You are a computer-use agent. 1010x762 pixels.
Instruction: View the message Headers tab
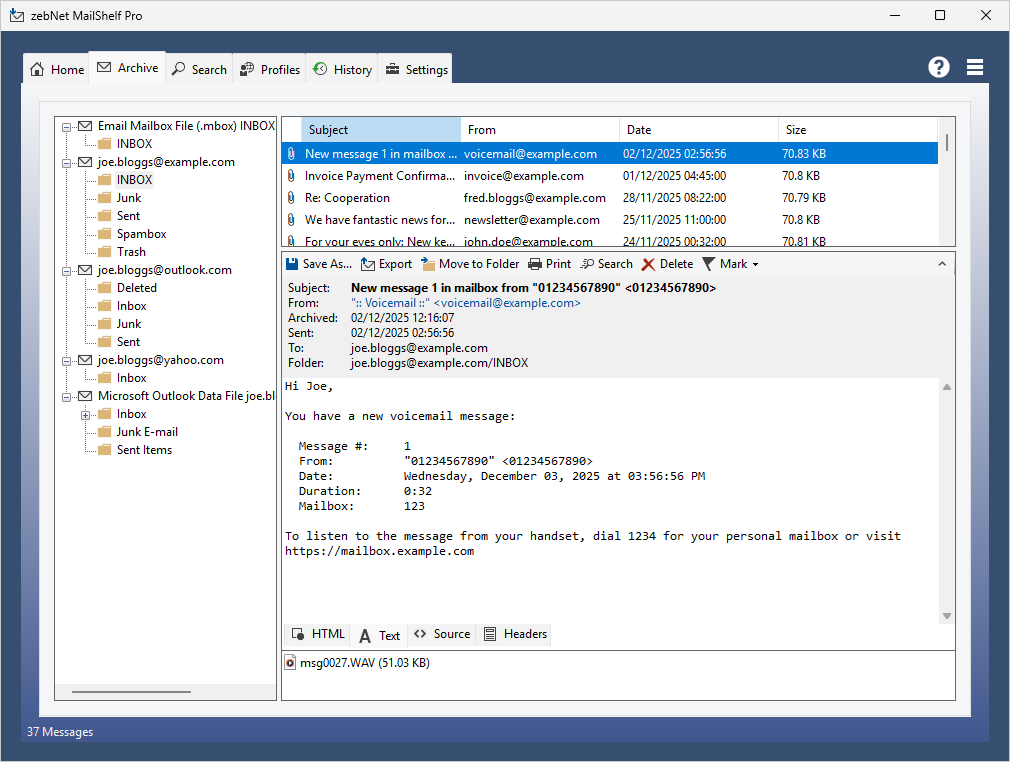[x=515, y=634]
